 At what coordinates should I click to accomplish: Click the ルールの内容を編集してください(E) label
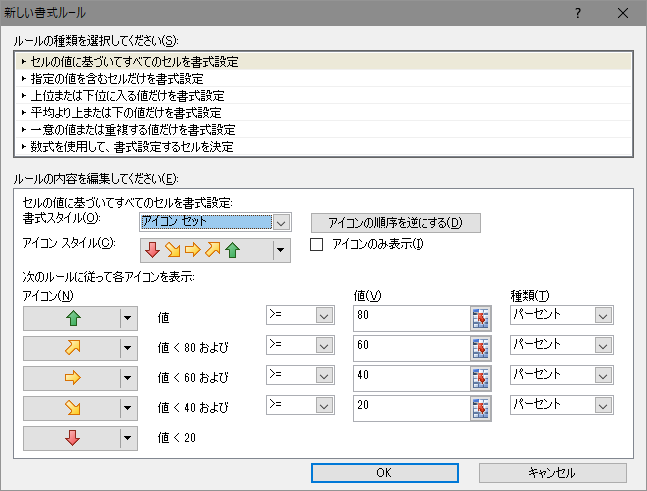point(96,179)
